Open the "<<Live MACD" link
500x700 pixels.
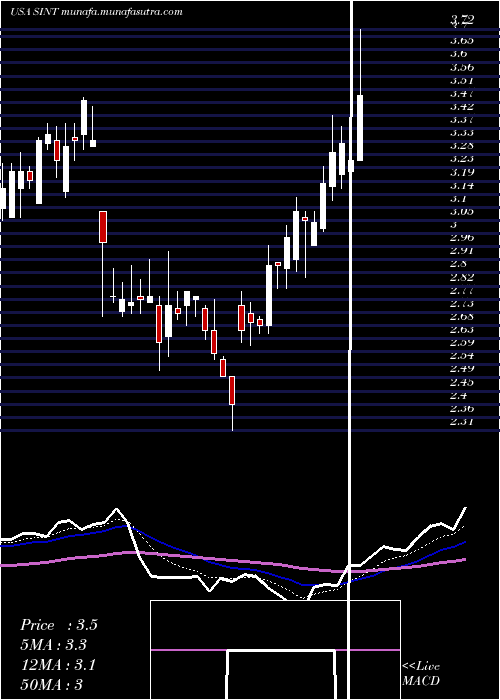point(421,674)
